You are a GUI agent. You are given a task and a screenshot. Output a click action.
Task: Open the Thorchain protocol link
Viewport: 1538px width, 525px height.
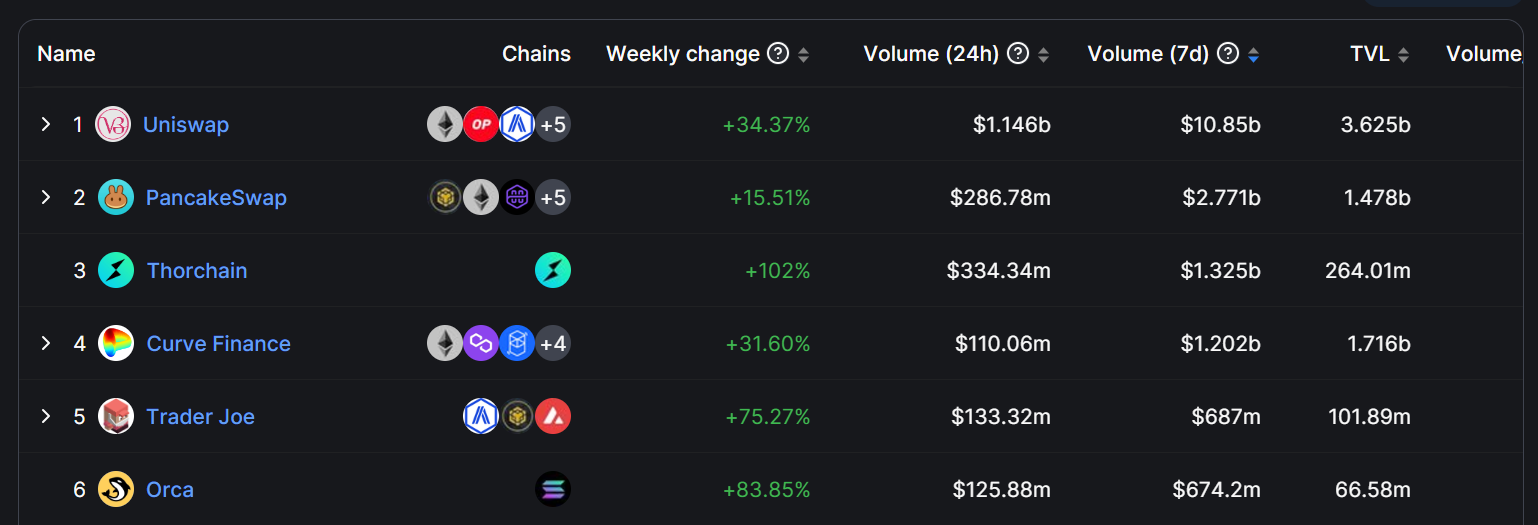(x=197, y=271)
